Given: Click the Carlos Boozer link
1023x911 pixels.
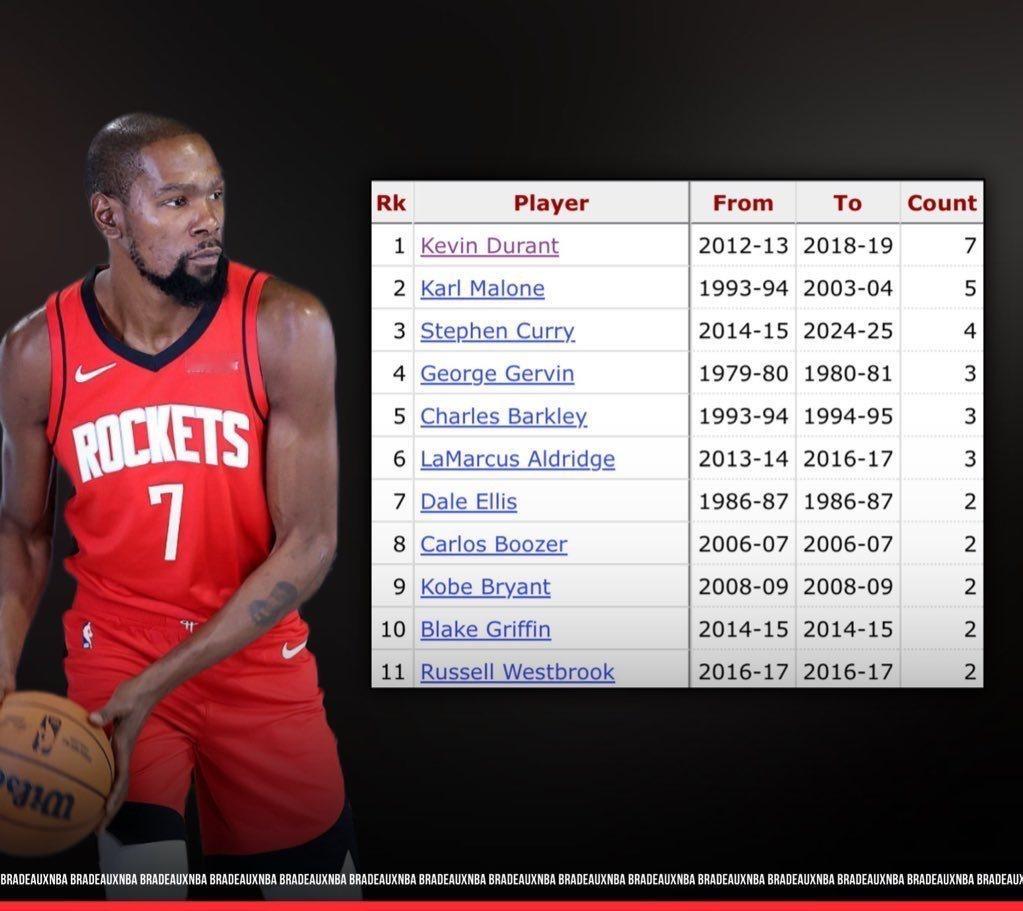Looking at the screenshot, I should coord(494,544).
